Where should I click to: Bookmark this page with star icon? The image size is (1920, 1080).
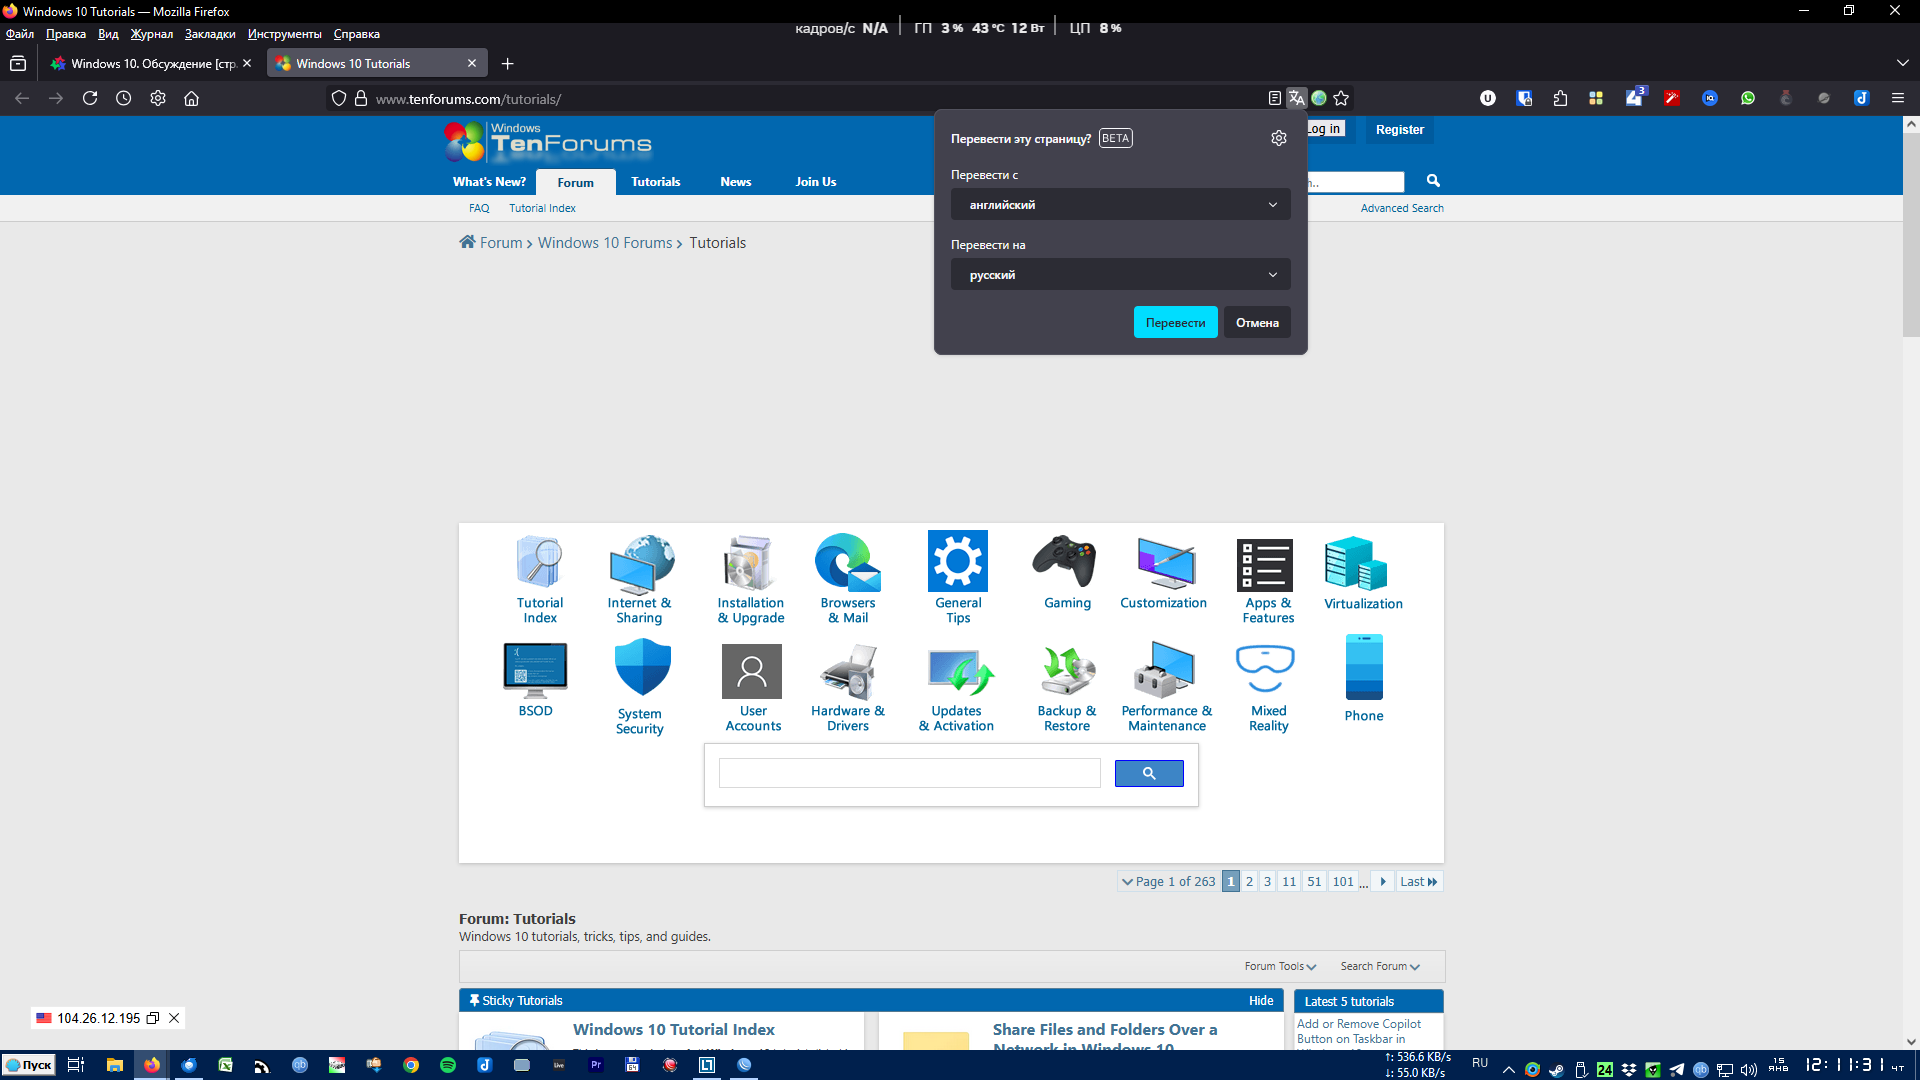coord(1342,98)
